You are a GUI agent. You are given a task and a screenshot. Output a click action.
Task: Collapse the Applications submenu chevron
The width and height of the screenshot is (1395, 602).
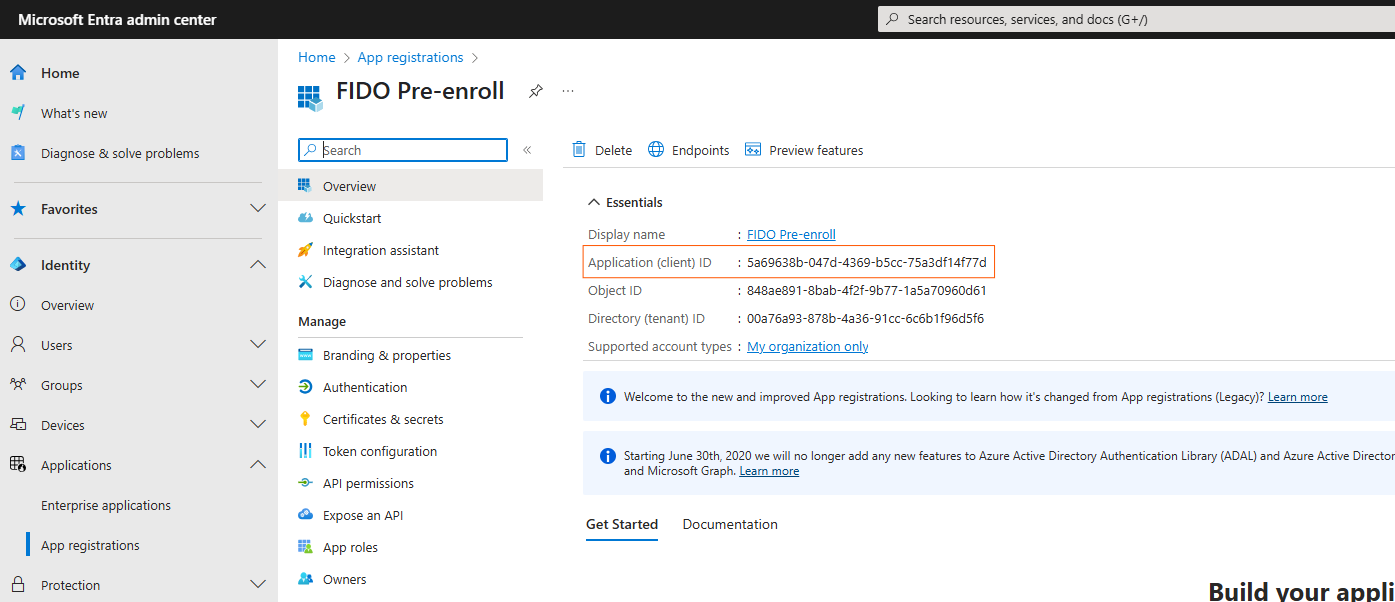click(257, 465)
